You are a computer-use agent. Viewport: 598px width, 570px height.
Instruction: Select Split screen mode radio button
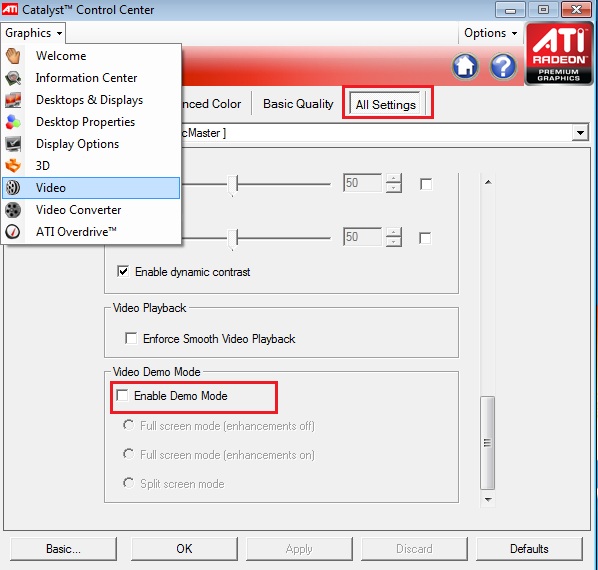[x=129, y=483]
